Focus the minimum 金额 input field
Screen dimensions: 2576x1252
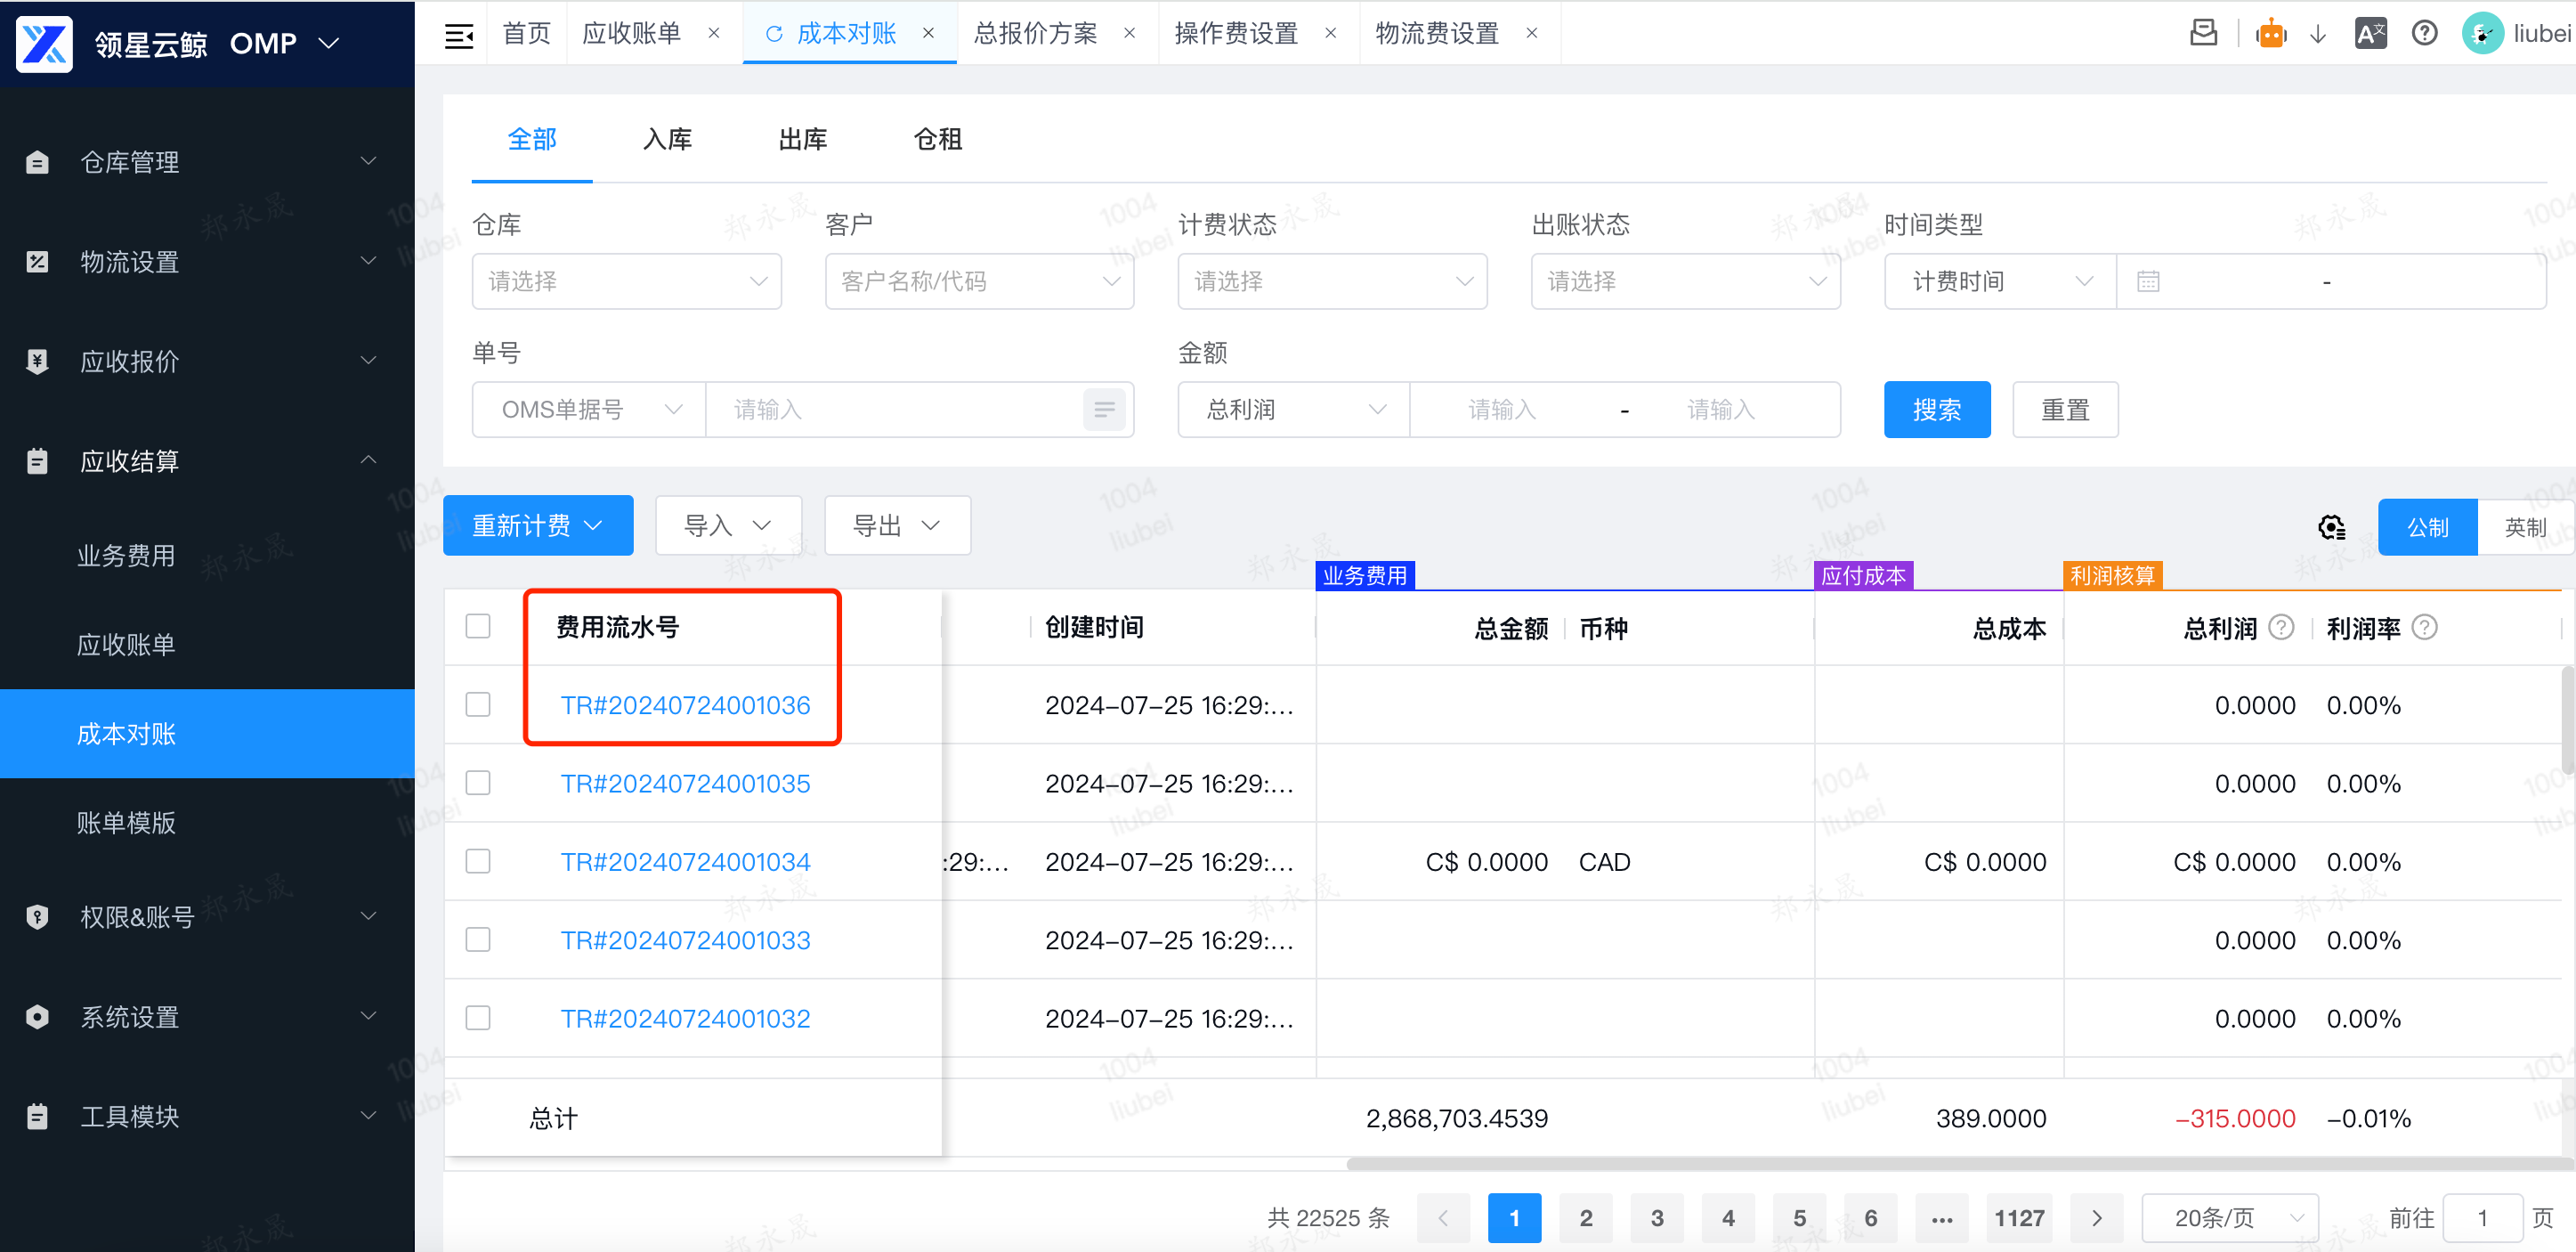click(1502, 410)
